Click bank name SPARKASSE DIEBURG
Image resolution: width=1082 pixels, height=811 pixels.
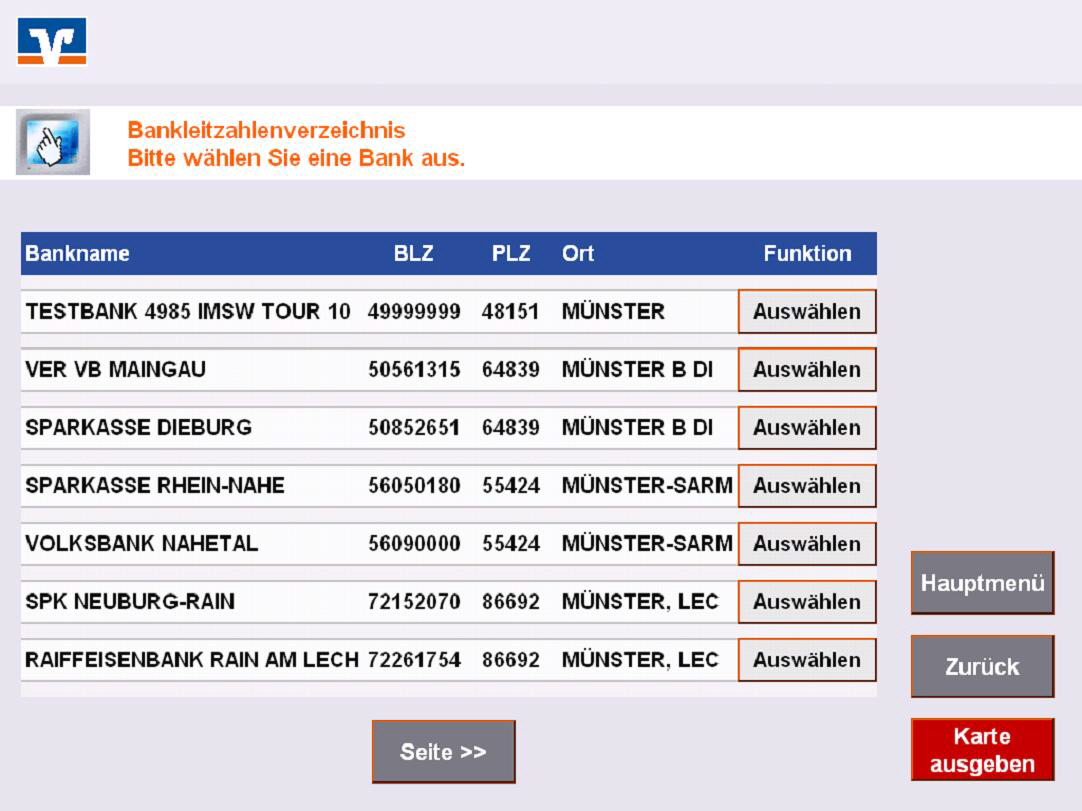139,427
